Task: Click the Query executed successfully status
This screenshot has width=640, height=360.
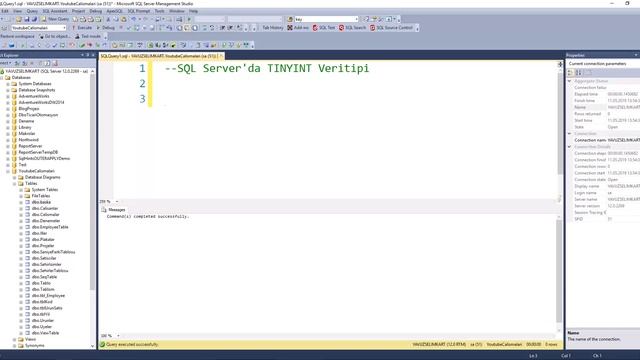Action: pyautogui.click(x=132, y=344)
